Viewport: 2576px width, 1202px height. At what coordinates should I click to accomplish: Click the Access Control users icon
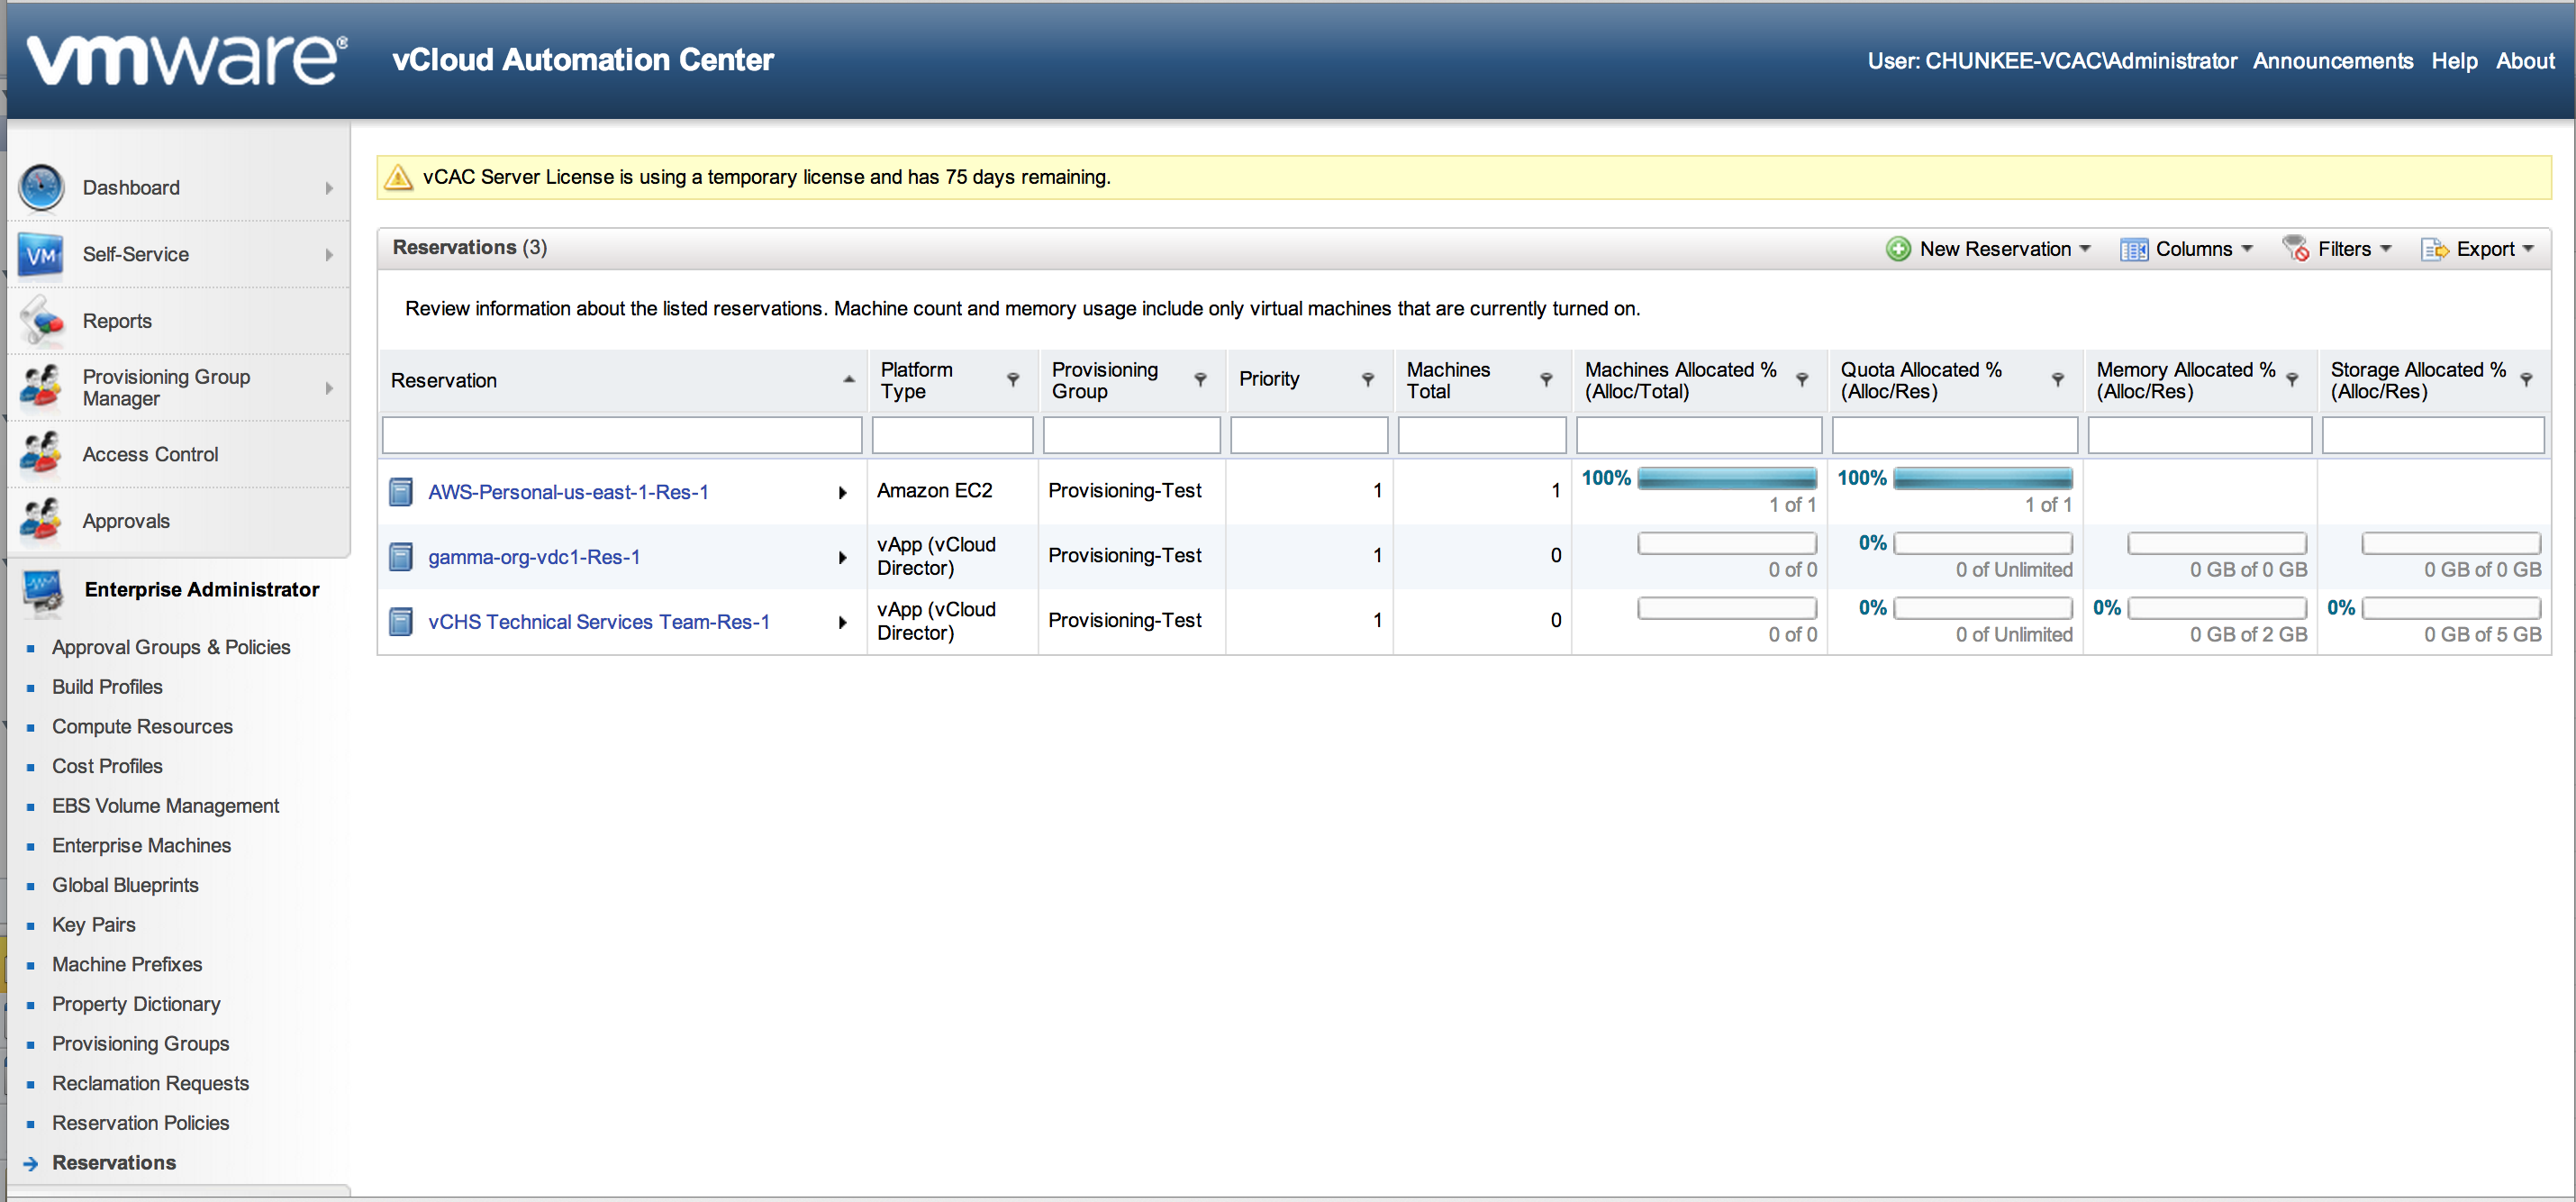pos(41,454)
